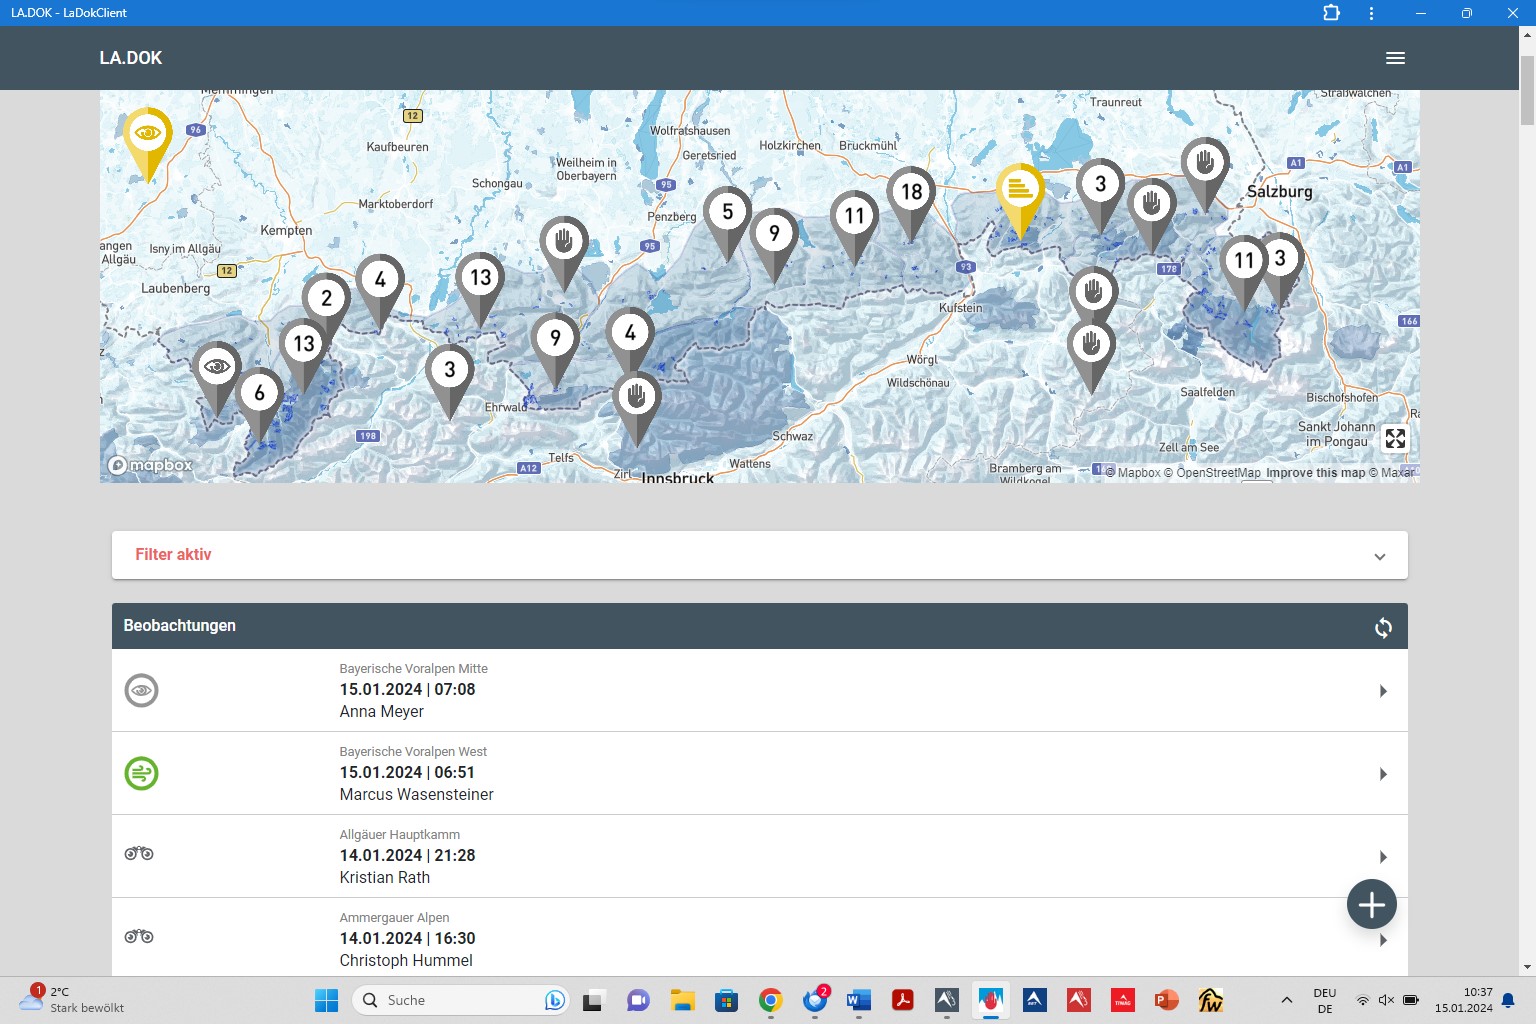Click the Beobachtungen section header
The image size is (1536, 1024).
tap(760, 626)
